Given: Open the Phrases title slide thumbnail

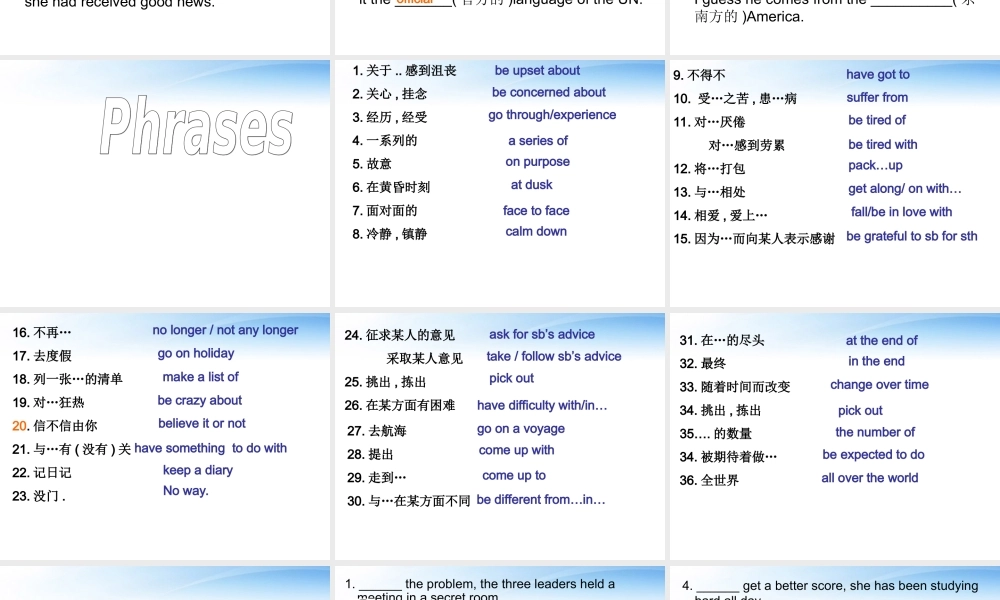Looking at the screenshot, I should [165, 183].
